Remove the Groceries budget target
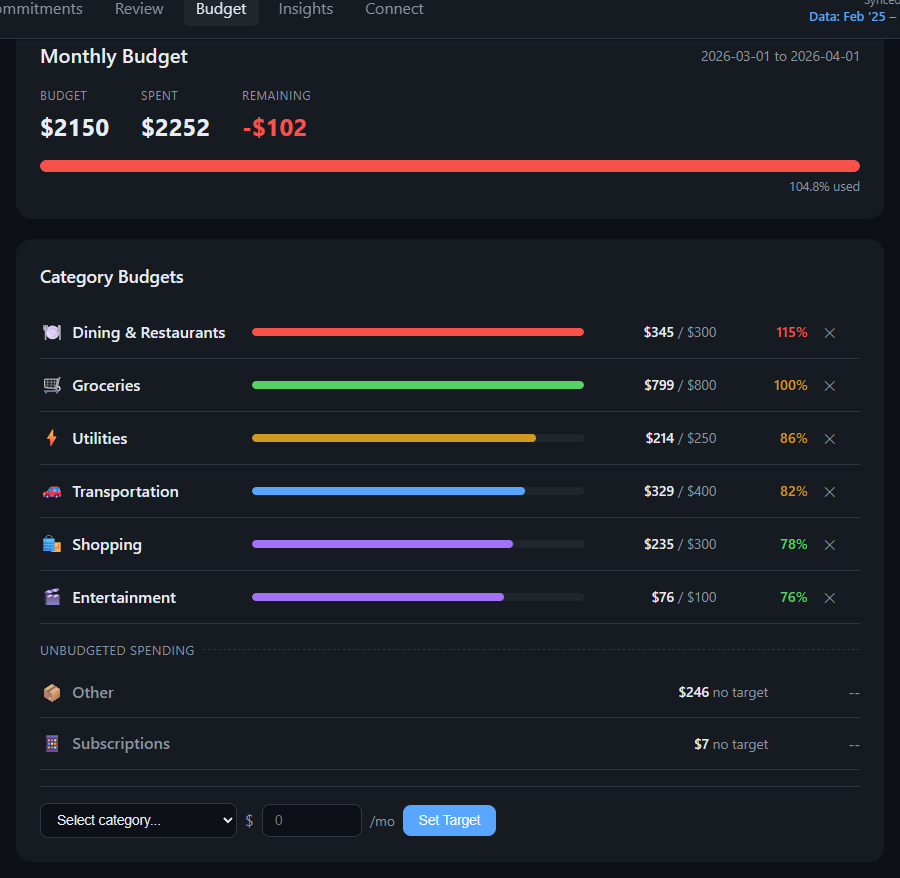The width and height of the screenshot is (900, 878). 829,385
